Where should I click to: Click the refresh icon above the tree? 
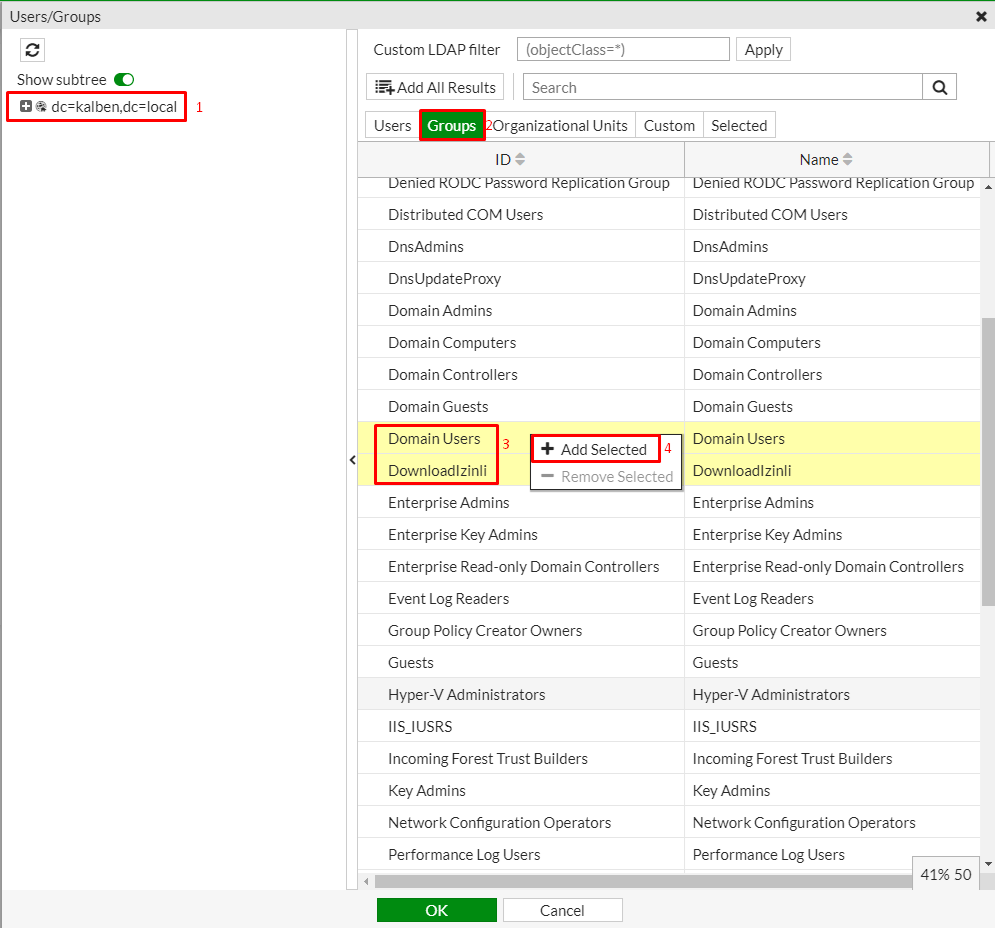(x=32, y=50)
